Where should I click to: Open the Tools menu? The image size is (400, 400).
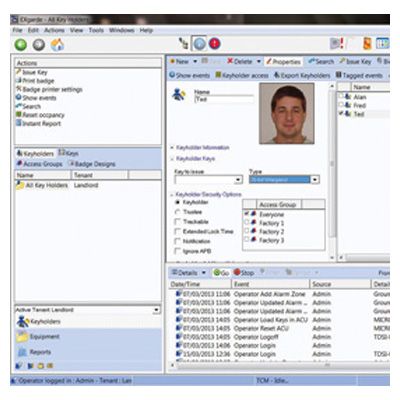click(96, 30)
